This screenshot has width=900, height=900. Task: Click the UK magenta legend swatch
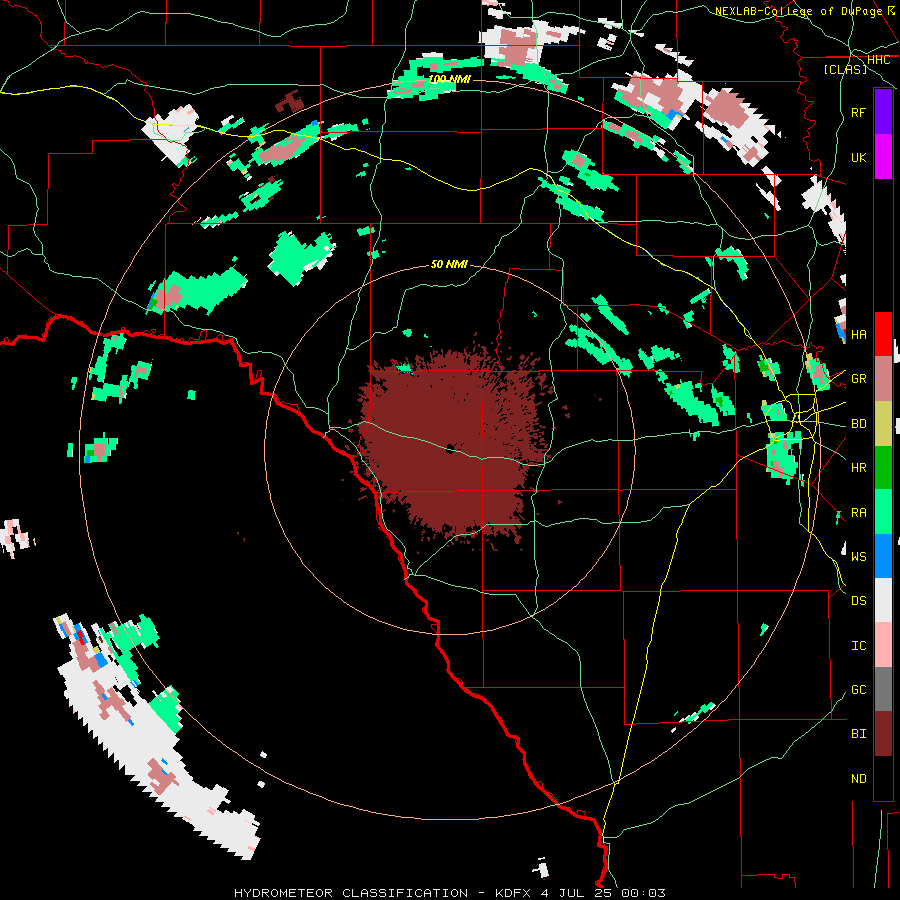pos(883,157)
